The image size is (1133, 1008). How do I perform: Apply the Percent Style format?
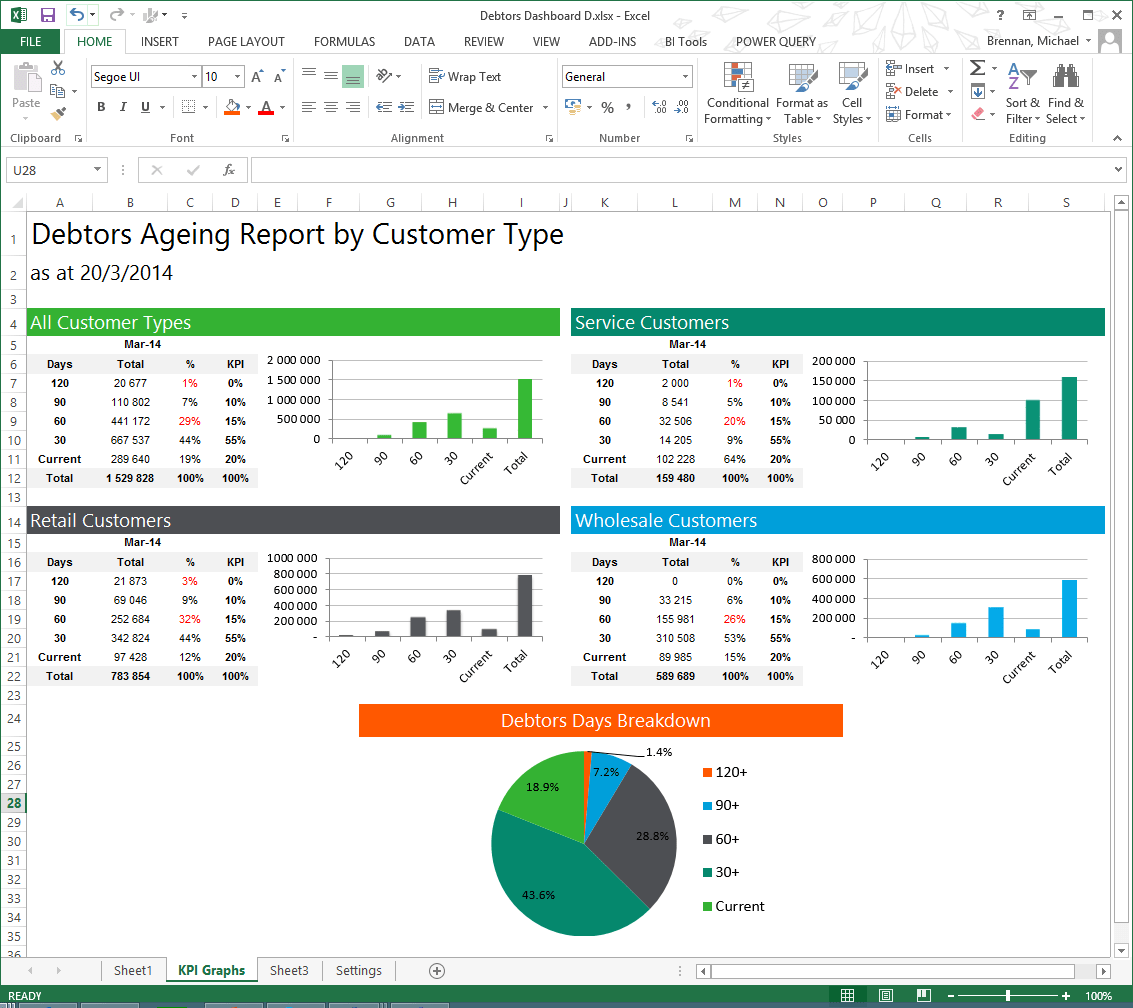coord(607,107)
